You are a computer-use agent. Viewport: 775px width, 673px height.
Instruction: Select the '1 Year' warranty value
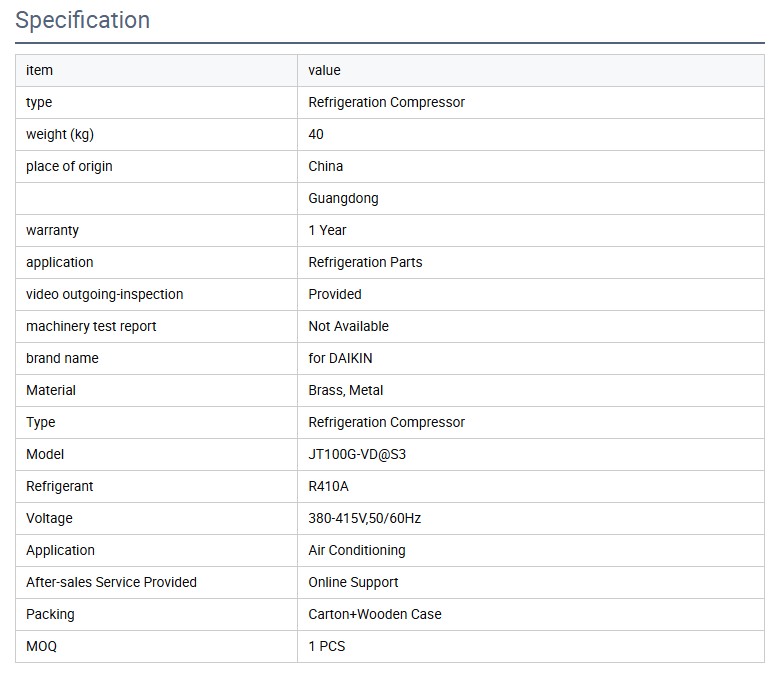327,230
